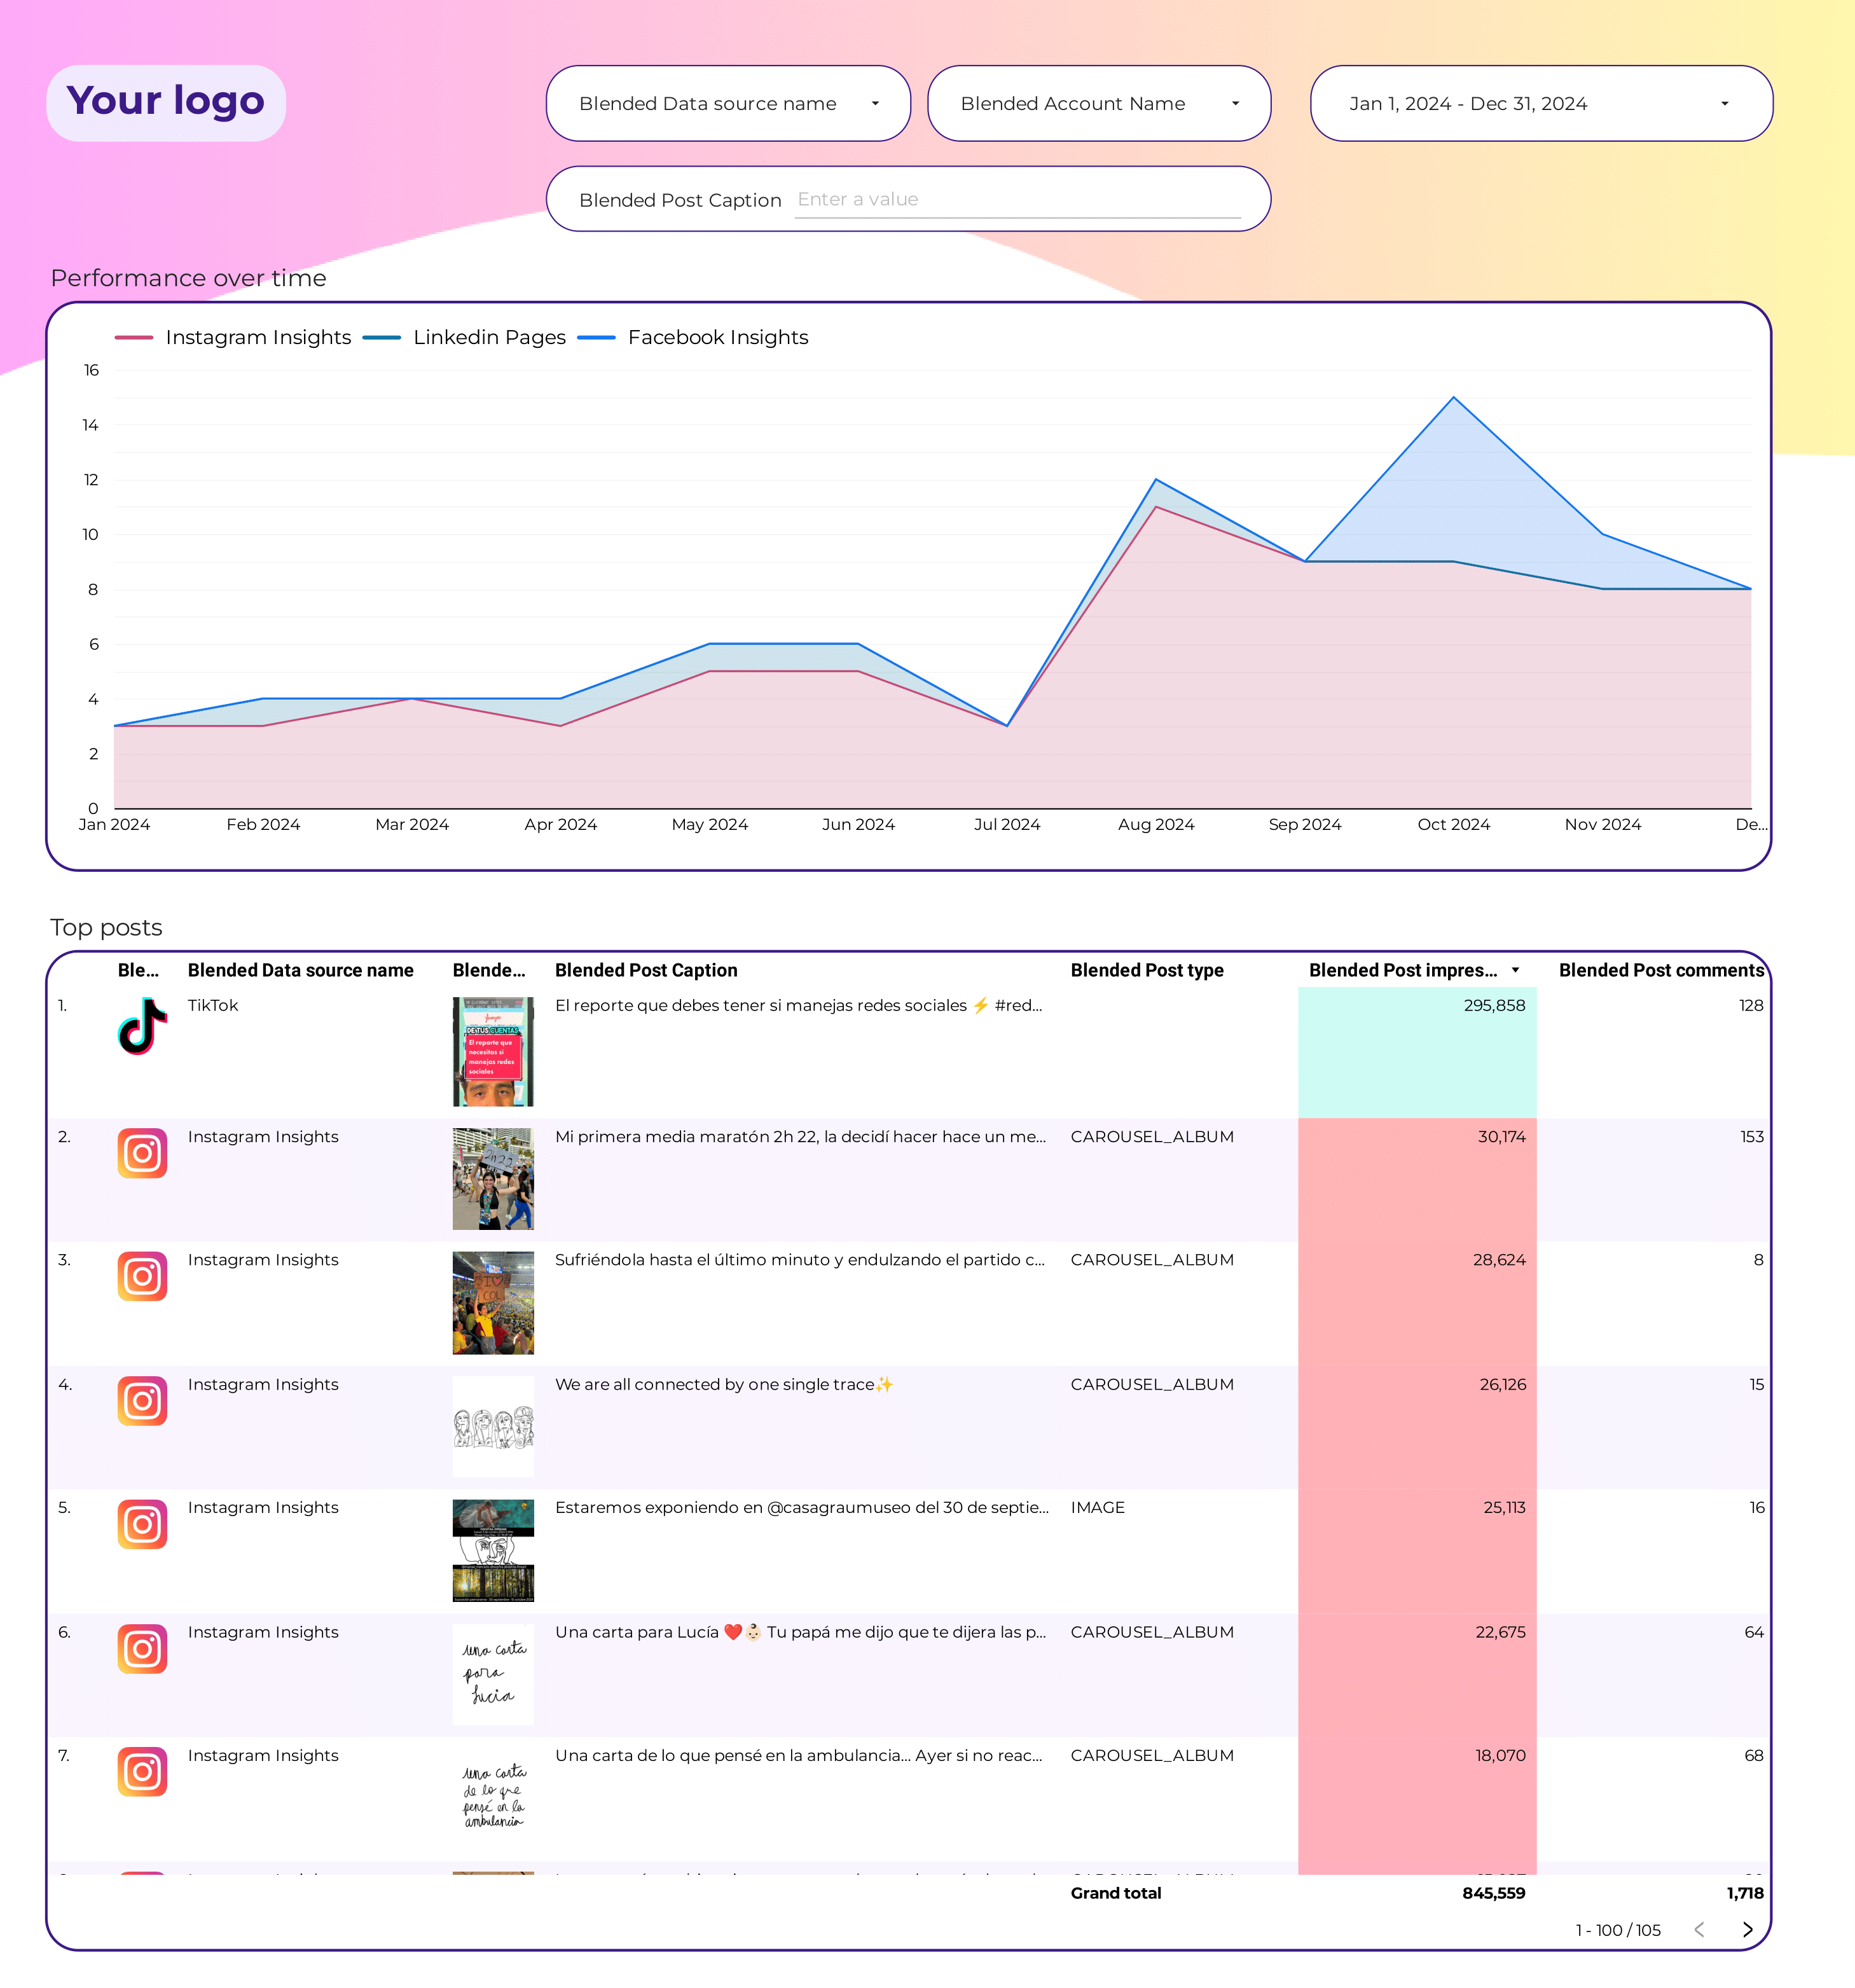Click the Blended Data source name column header
Viewport: 1855px width, 1988px height.
pos(300,970)
